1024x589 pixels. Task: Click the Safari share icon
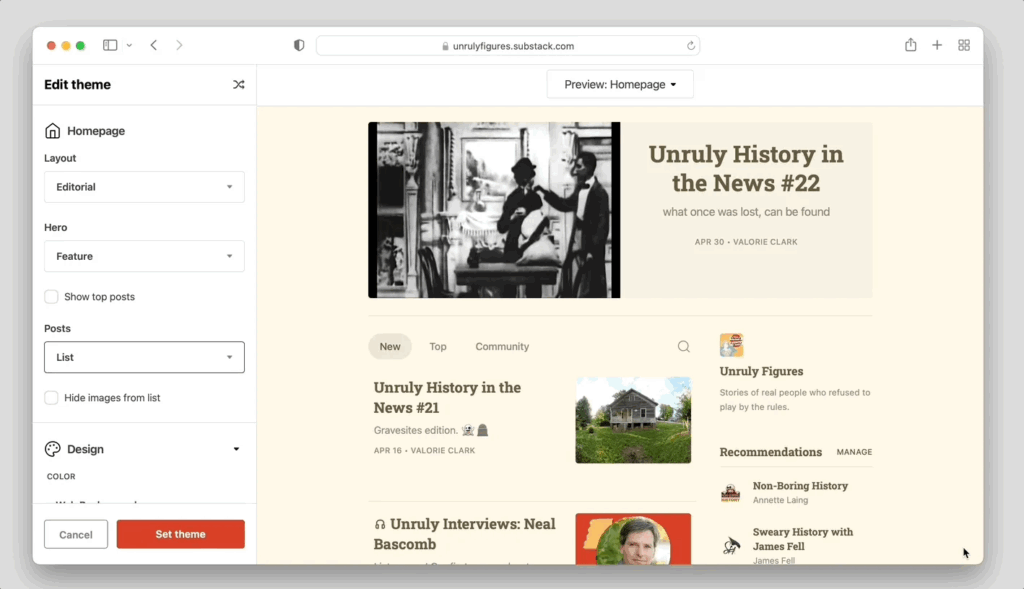[x=910, y=45]
